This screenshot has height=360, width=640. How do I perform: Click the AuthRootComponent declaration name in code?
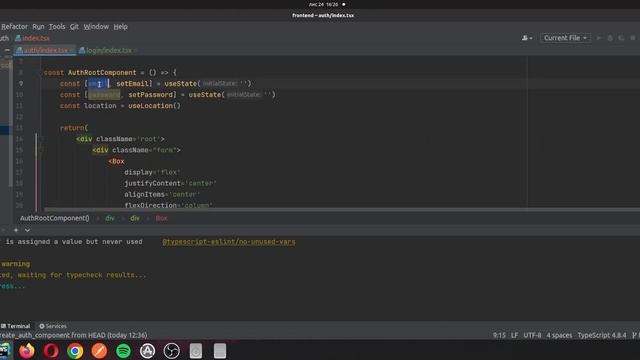click(102, 73)
